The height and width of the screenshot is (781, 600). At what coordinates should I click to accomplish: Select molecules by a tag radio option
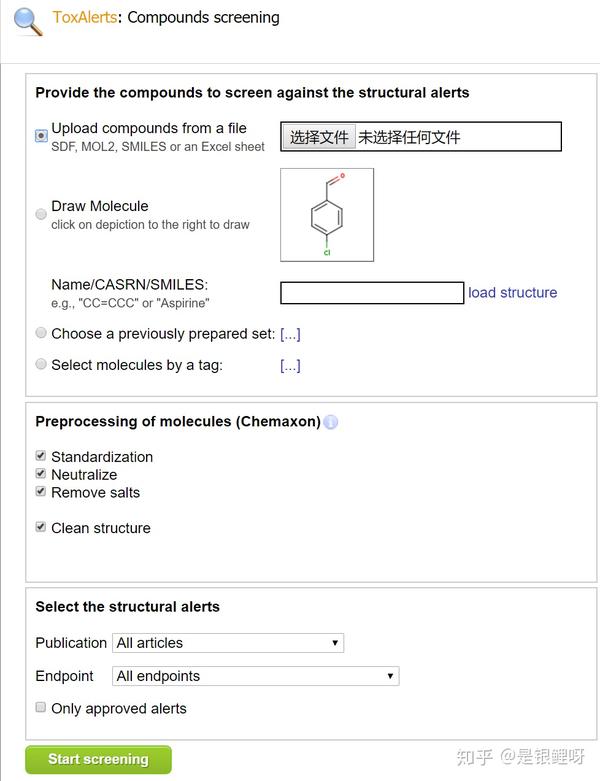tap(41, 365)
